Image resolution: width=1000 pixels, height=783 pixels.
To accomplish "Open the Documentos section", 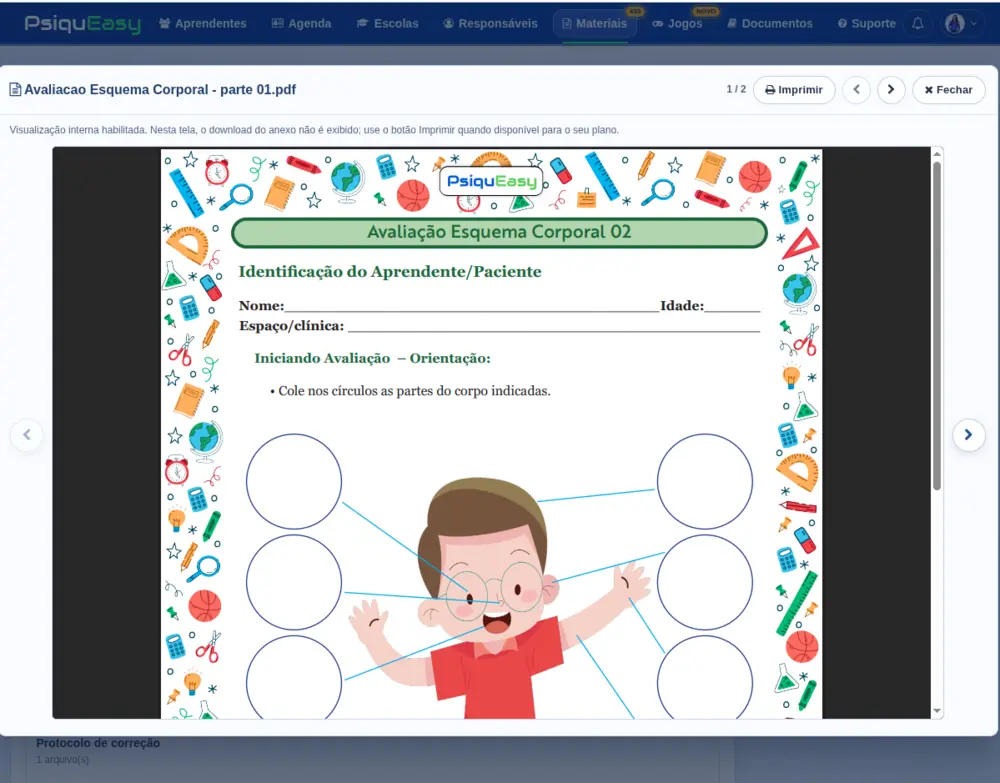I will (770, 24).
